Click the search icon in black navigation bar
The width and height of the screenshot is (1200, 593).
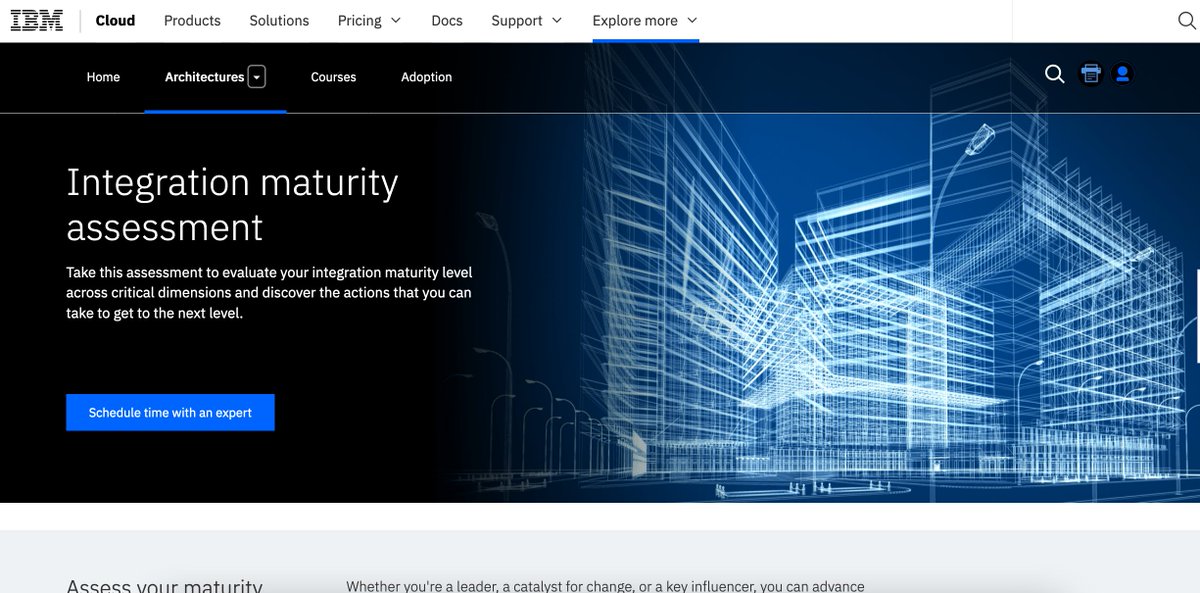coord(1054,74)
